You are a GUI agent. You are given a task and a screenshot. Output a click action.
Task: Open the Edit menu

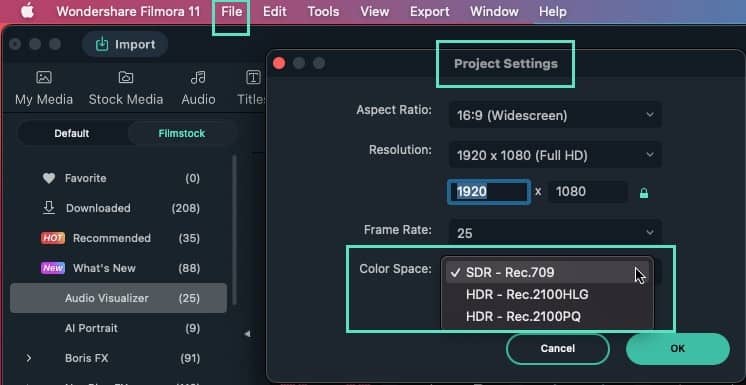click(275, 11)
